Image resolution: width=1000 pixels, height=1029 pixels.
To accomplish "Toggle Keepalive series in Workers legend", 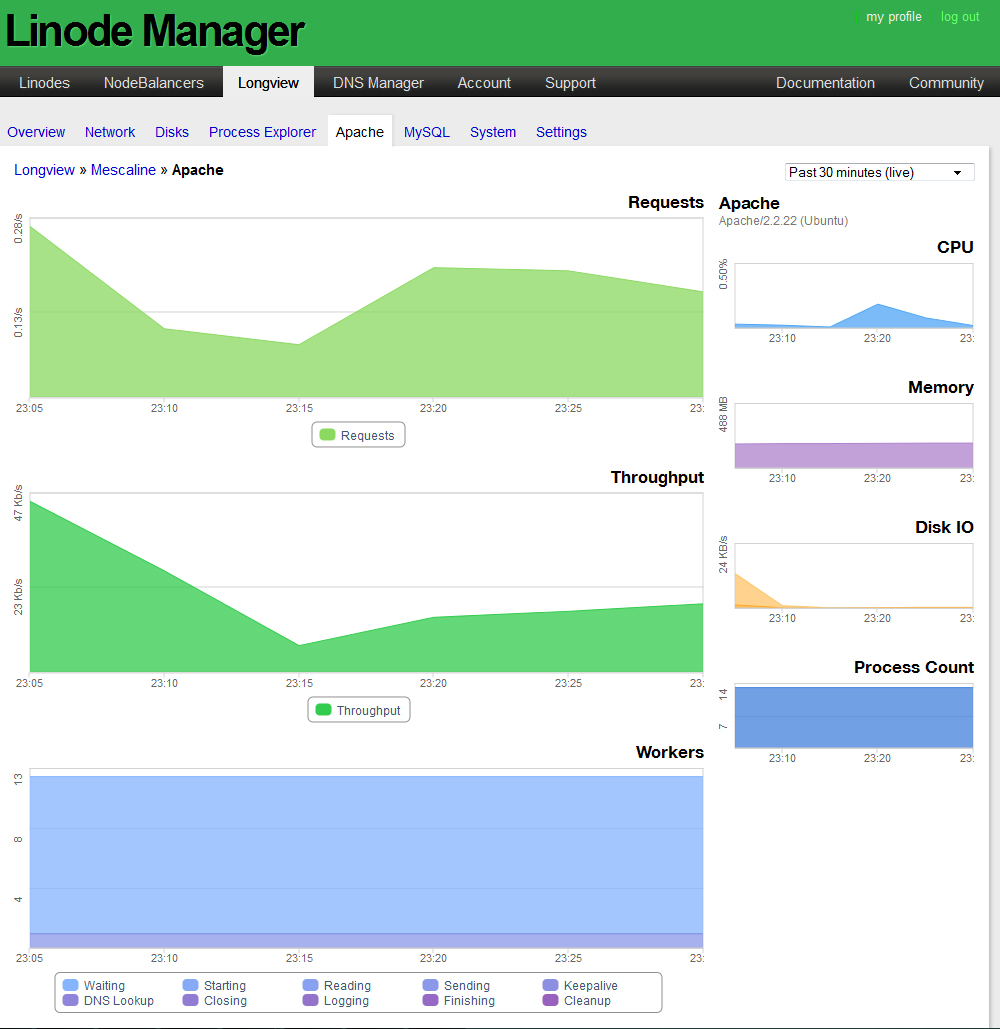I will 551,985.
